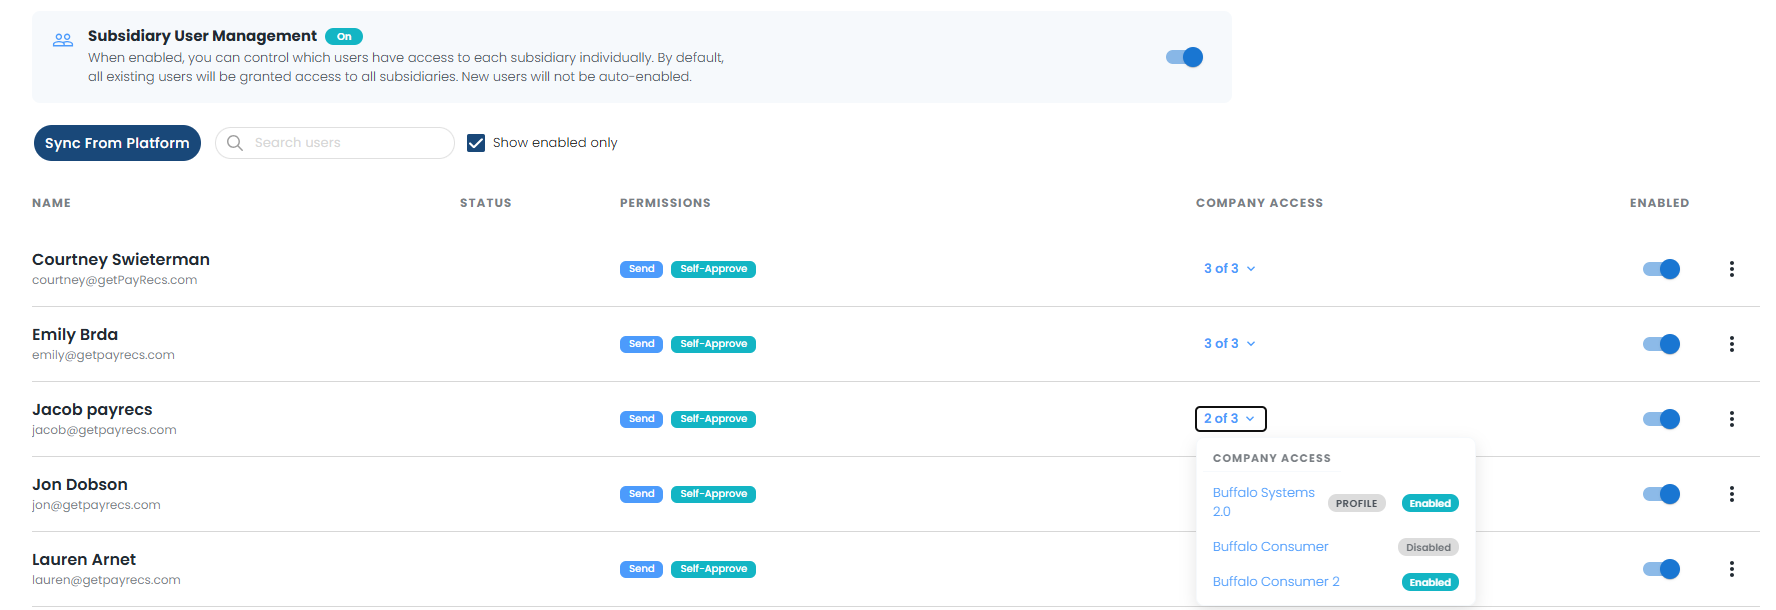This screenshot has width=1776, height=610.
Task: Open Buffalo Consumer link in popup
Action: pos(1270,547)
